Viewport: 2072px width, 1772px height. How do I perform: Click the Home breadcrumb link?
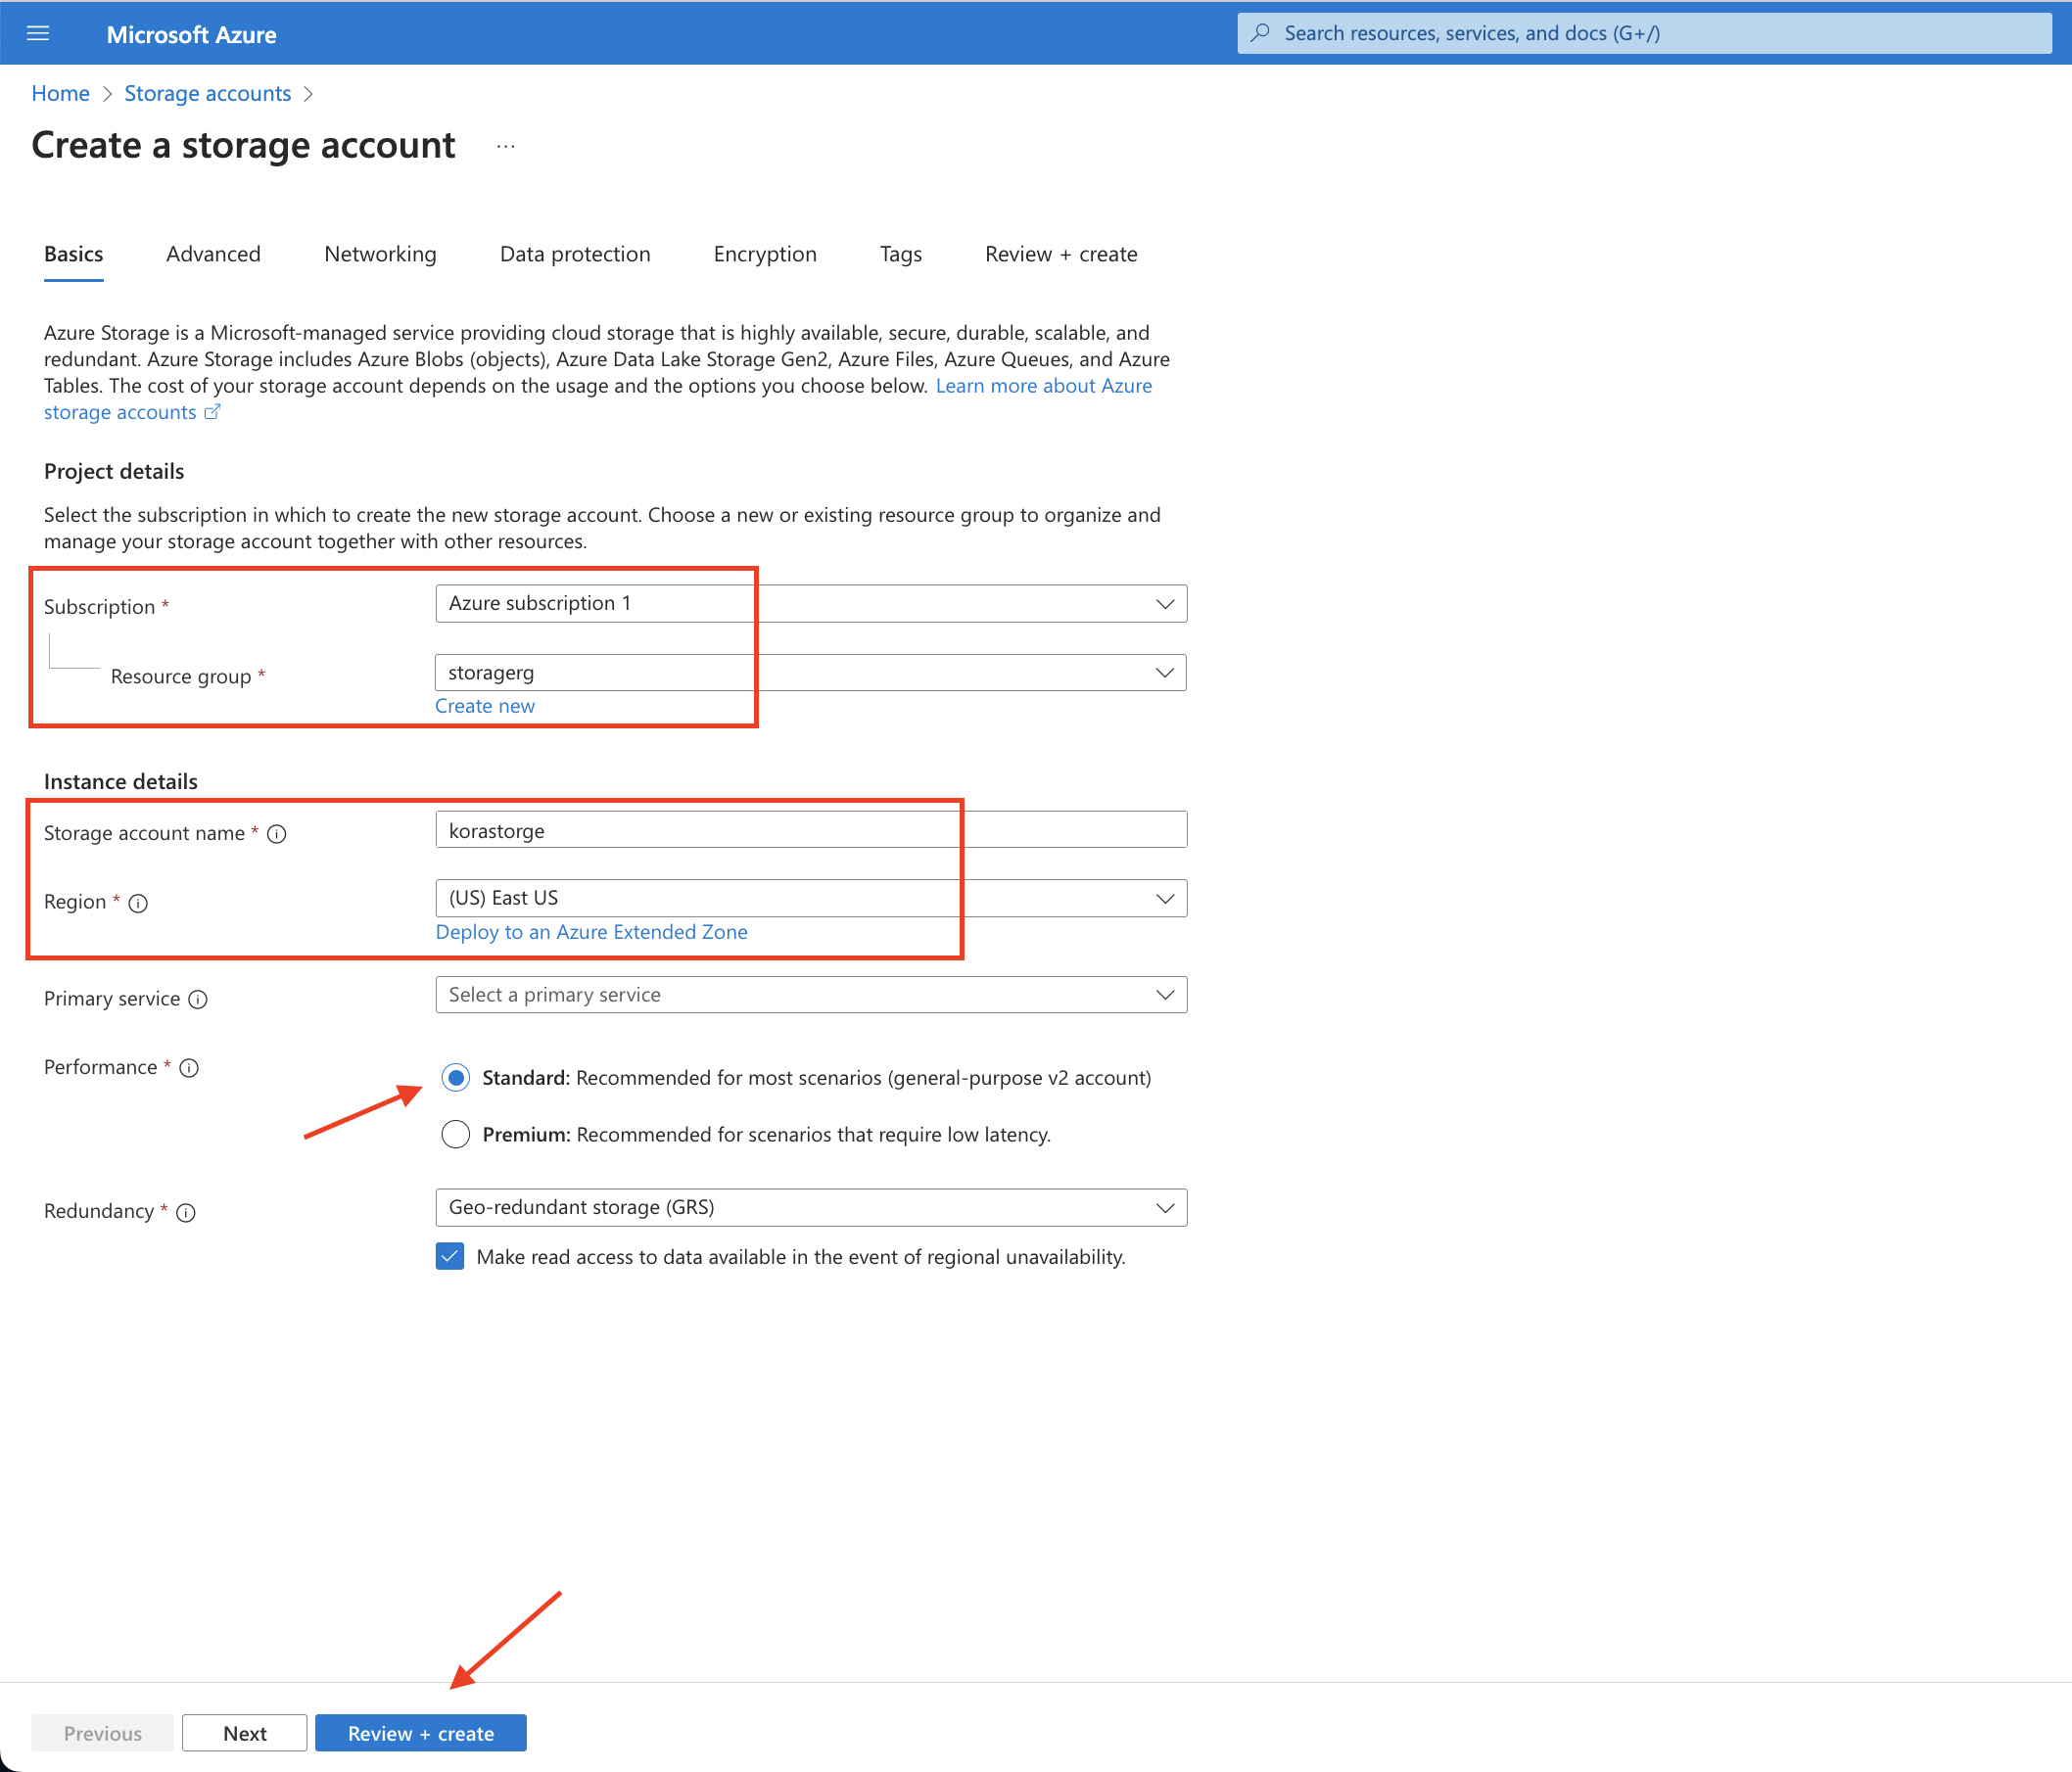(60, 93)
